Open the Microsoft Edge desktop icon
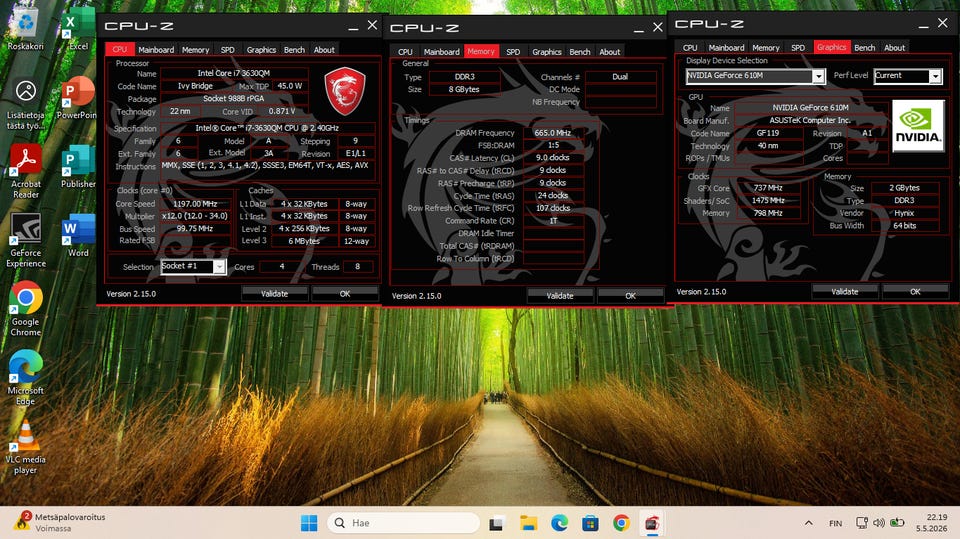The height and width of the screenshot is (539, 960). (x=26, y=379)
